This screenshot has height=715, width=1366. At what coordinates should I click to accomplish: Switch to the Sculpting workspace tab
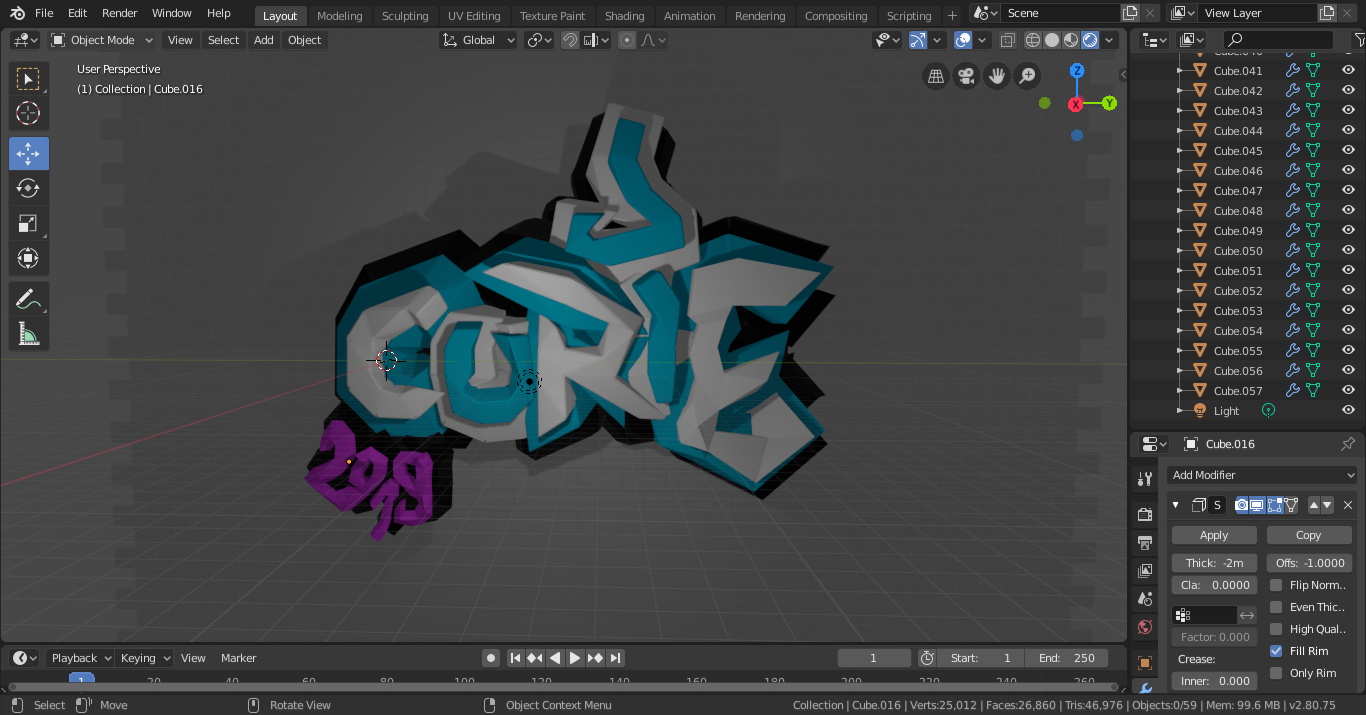tap(405, 16)
